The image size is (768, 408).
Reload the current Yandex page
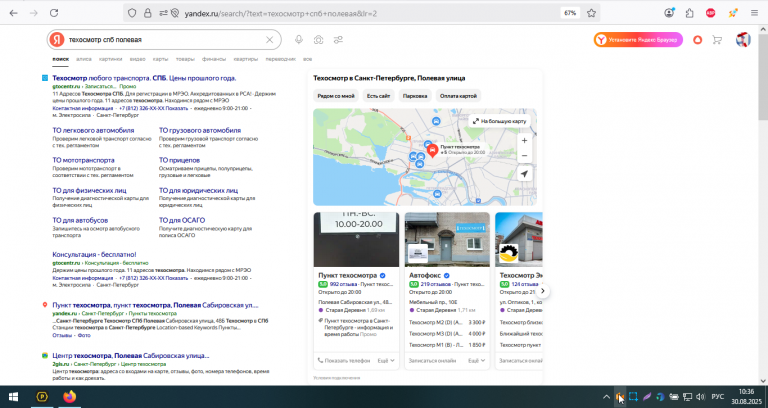54,13
